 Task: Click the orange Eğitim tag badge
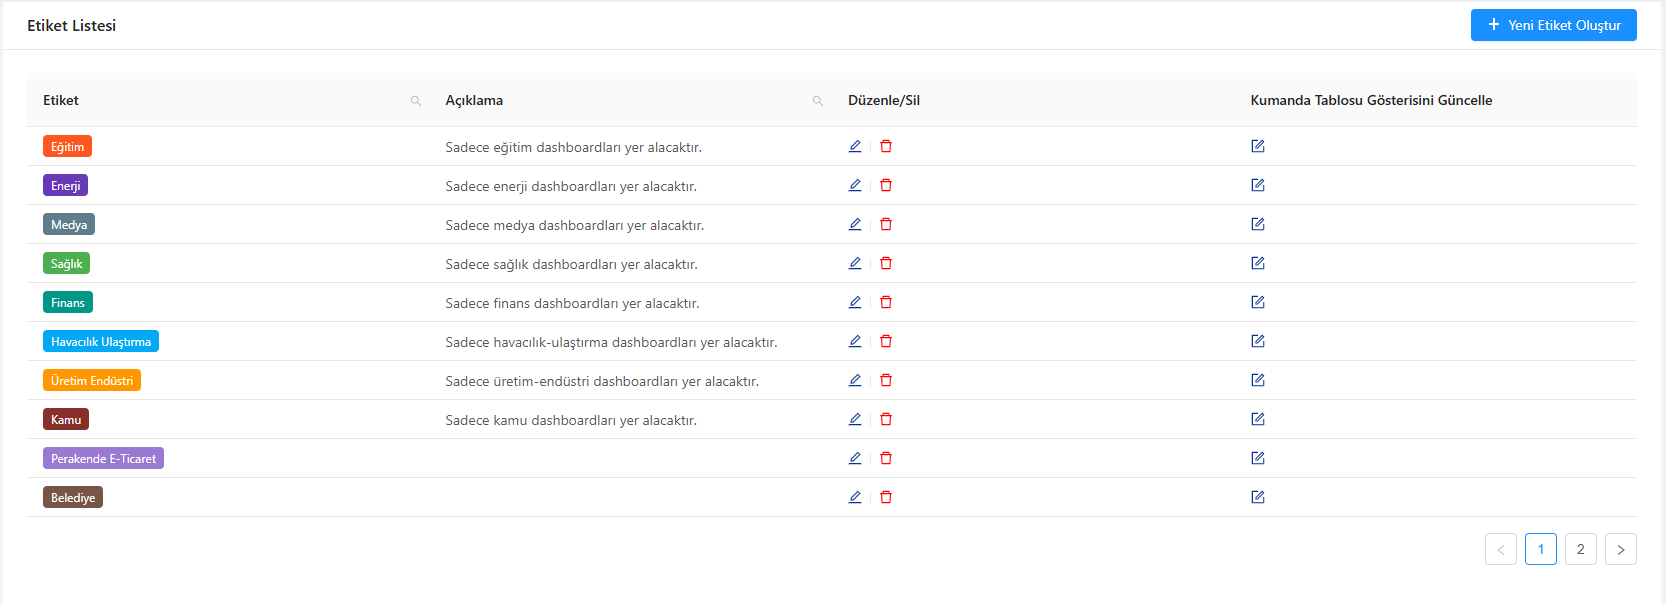(x=67, y=147)
